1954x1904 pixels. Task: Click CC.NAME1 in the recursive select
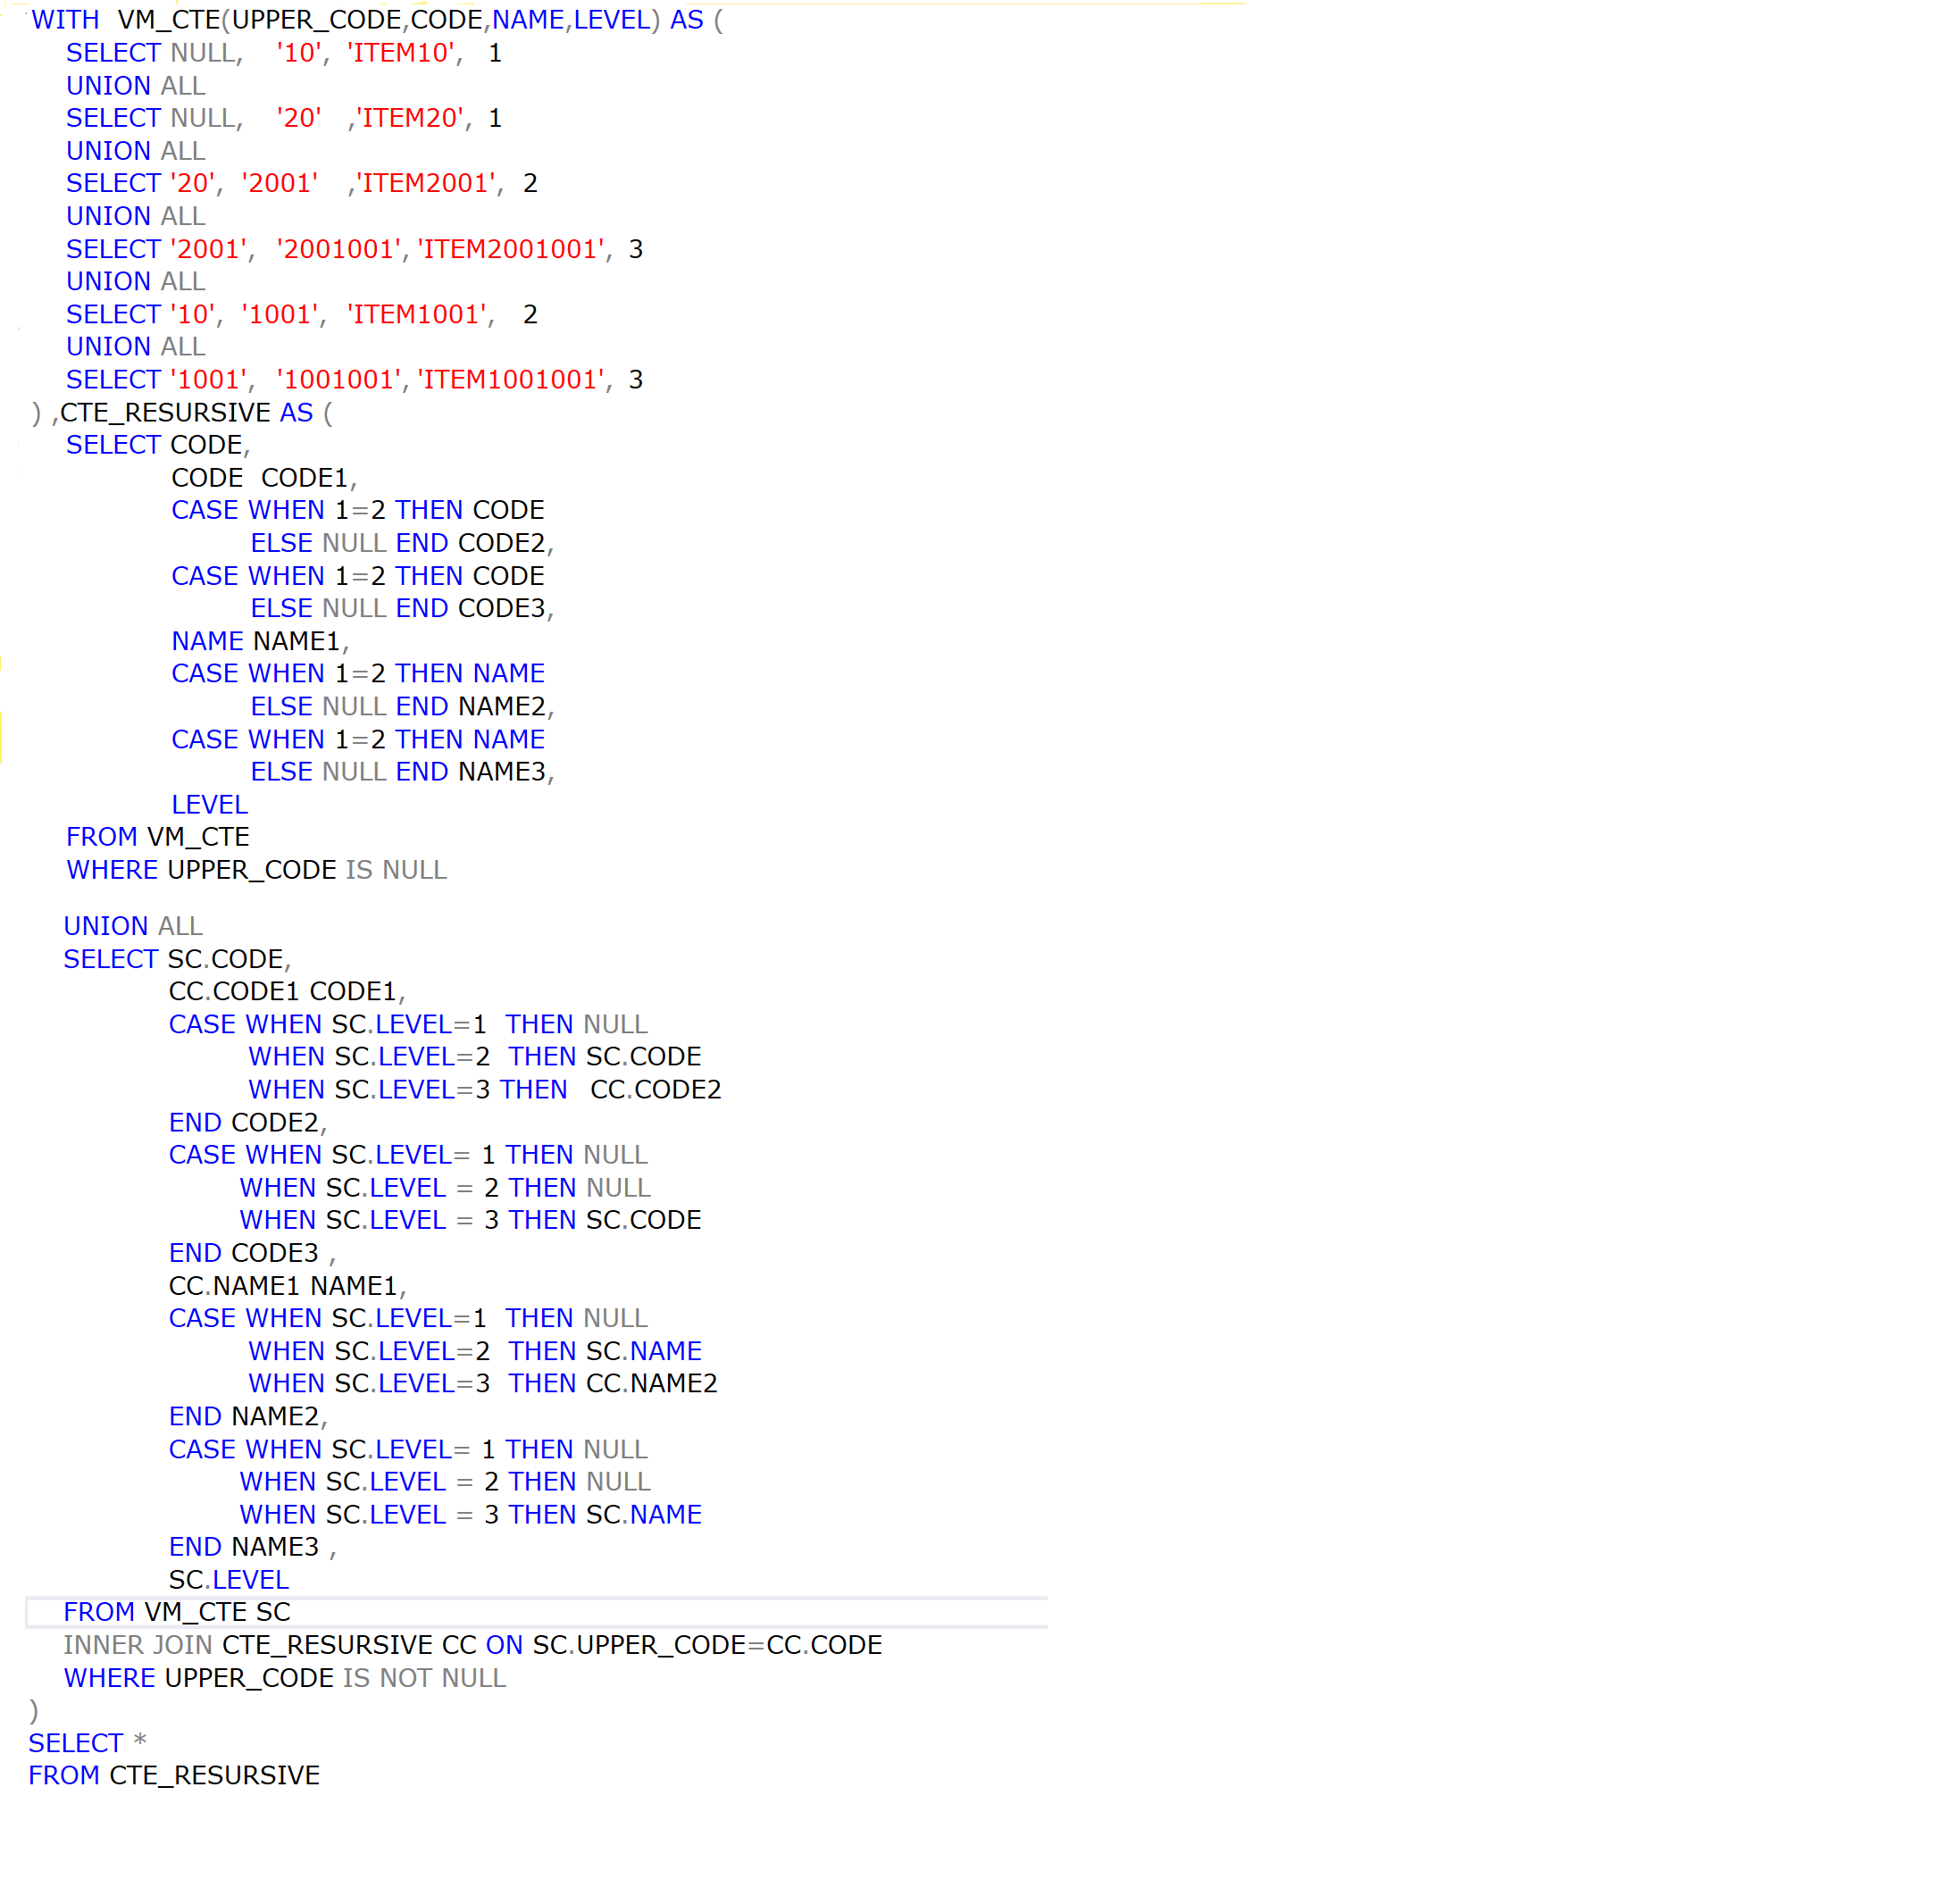[233, 1285]
